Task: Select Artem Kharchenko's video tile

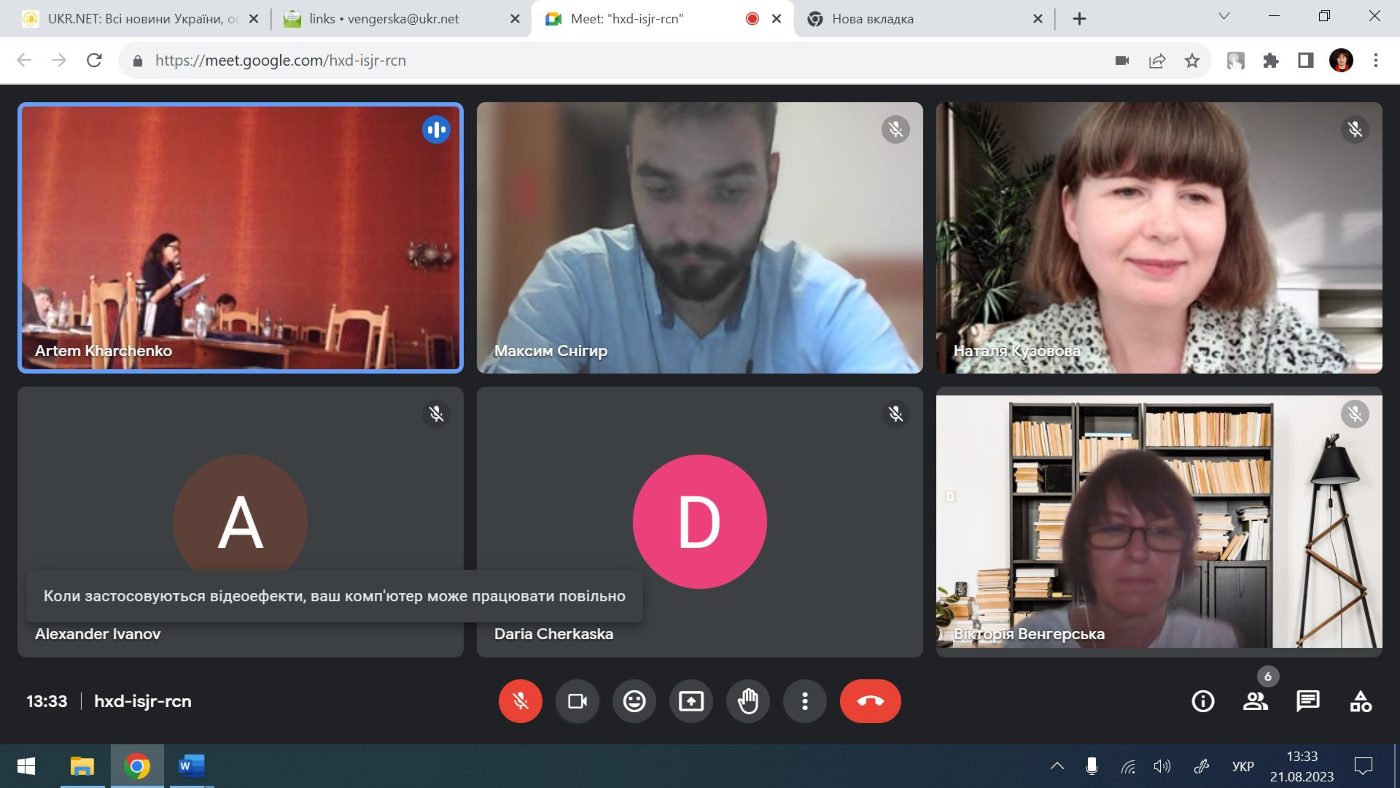Action: coord(240,238)
